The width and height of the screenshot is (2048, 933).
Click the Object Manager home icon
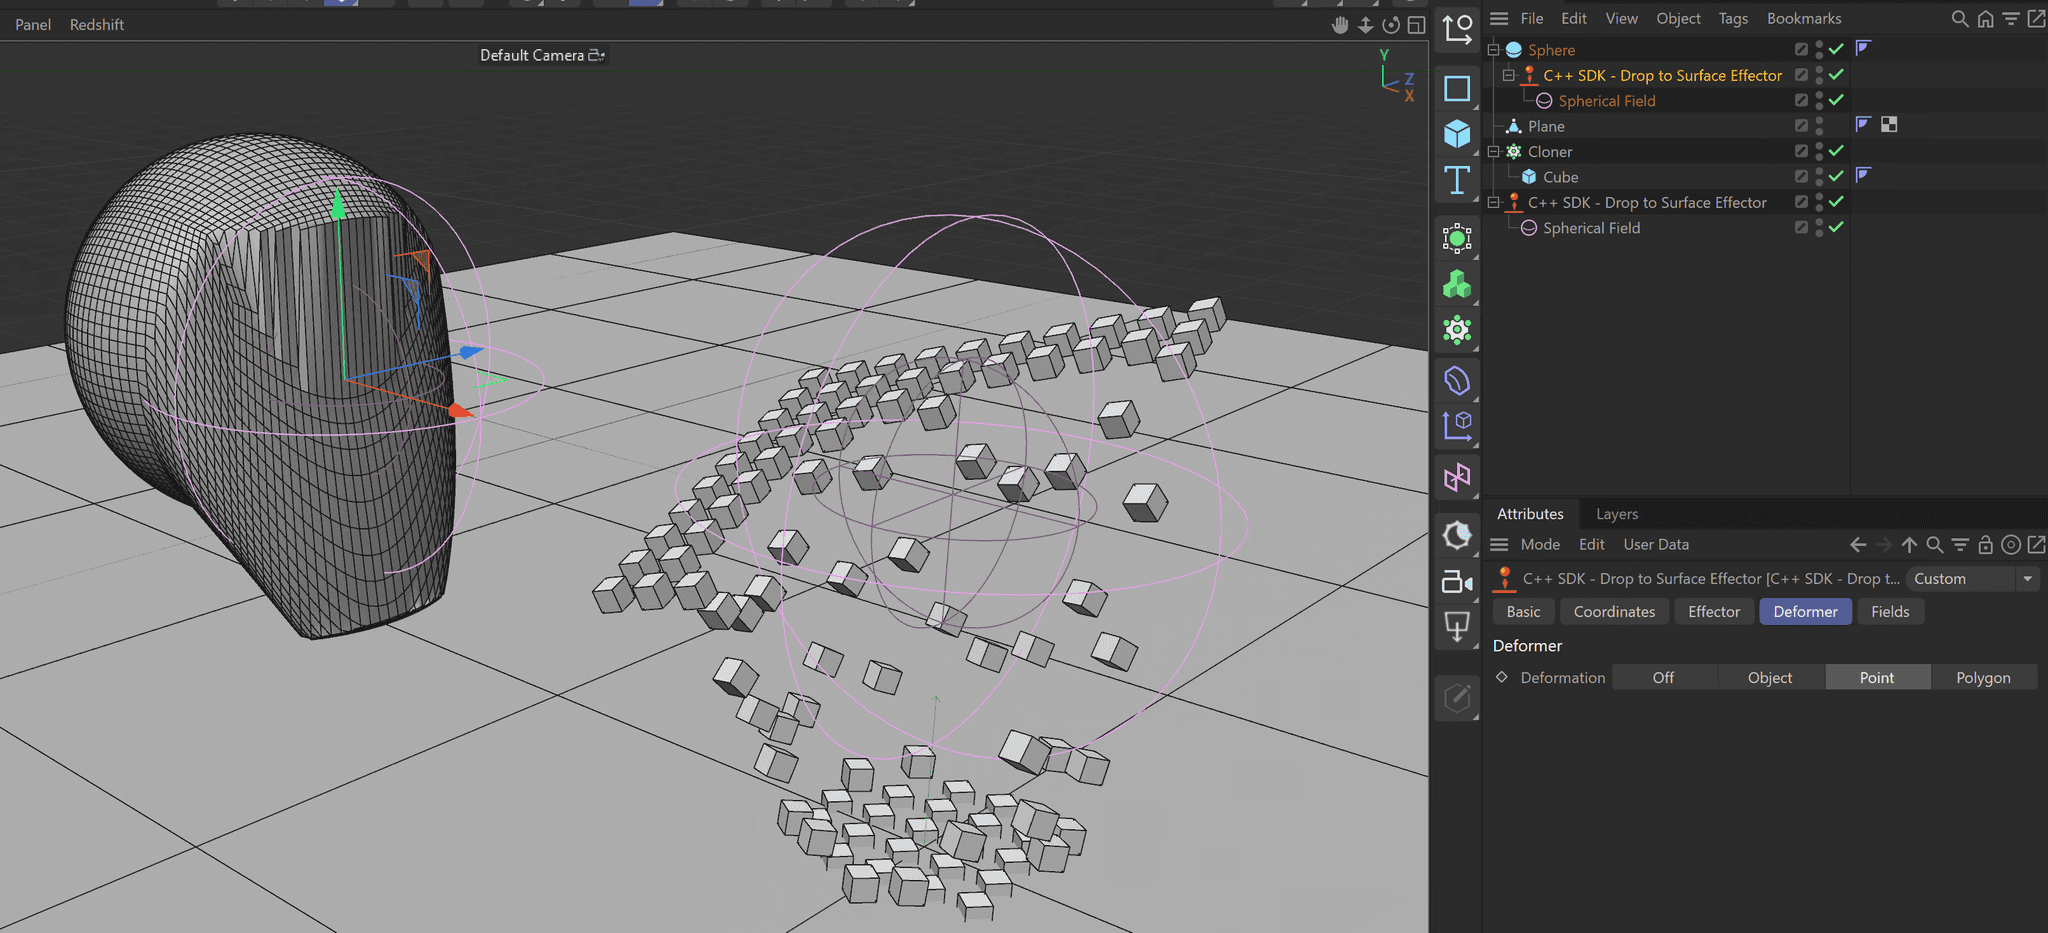pyautogui.click(x=1985, y=19)
